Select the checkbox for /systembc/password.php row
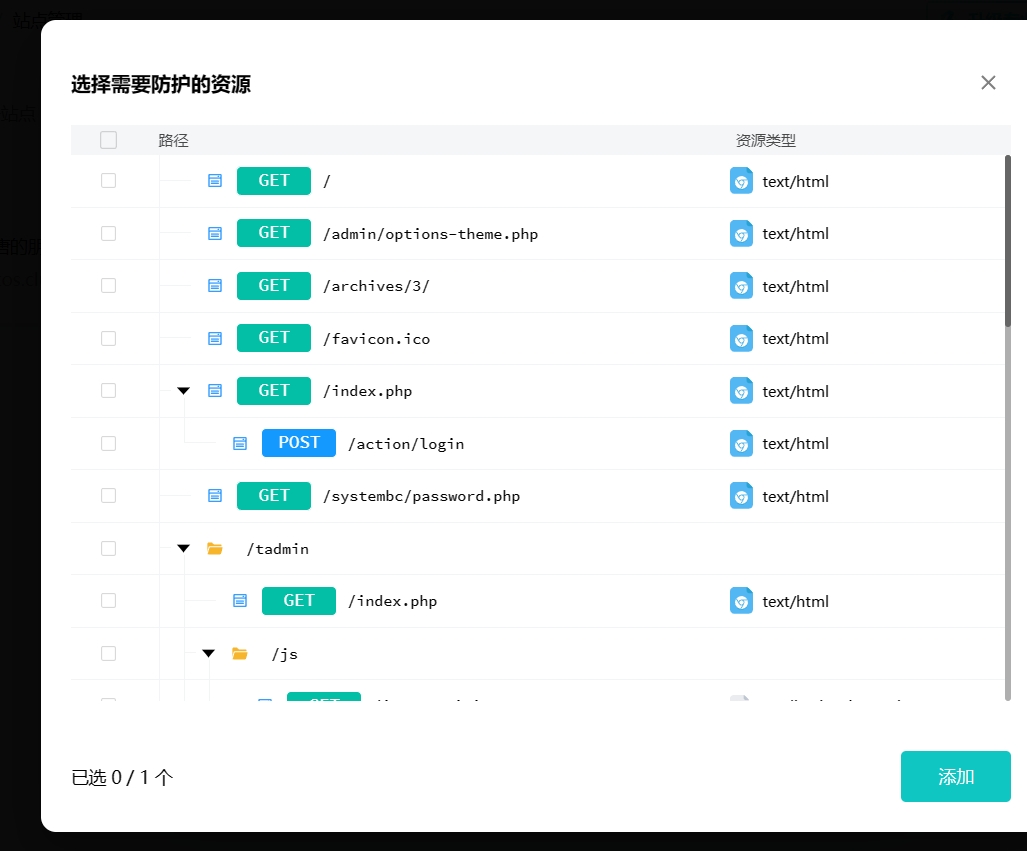 (x=108, y=495)
